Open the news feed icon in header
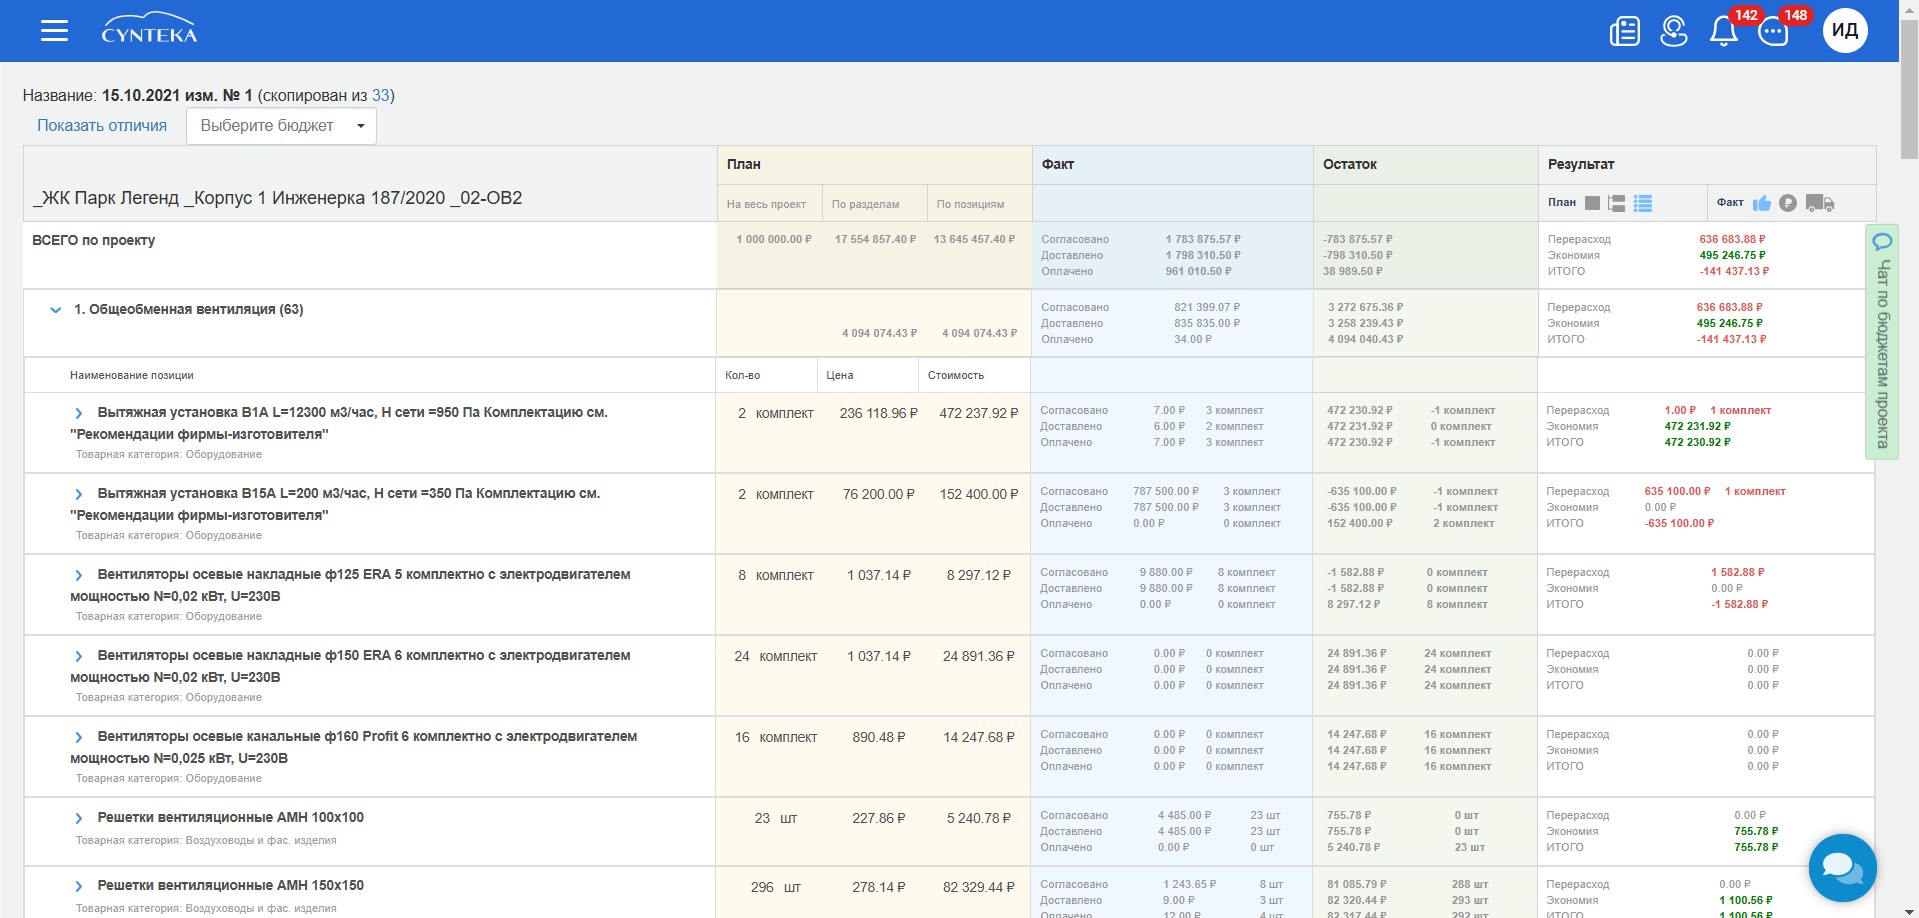The height and width of the screenshot is (918, 1919). (x=1624, y=31)
